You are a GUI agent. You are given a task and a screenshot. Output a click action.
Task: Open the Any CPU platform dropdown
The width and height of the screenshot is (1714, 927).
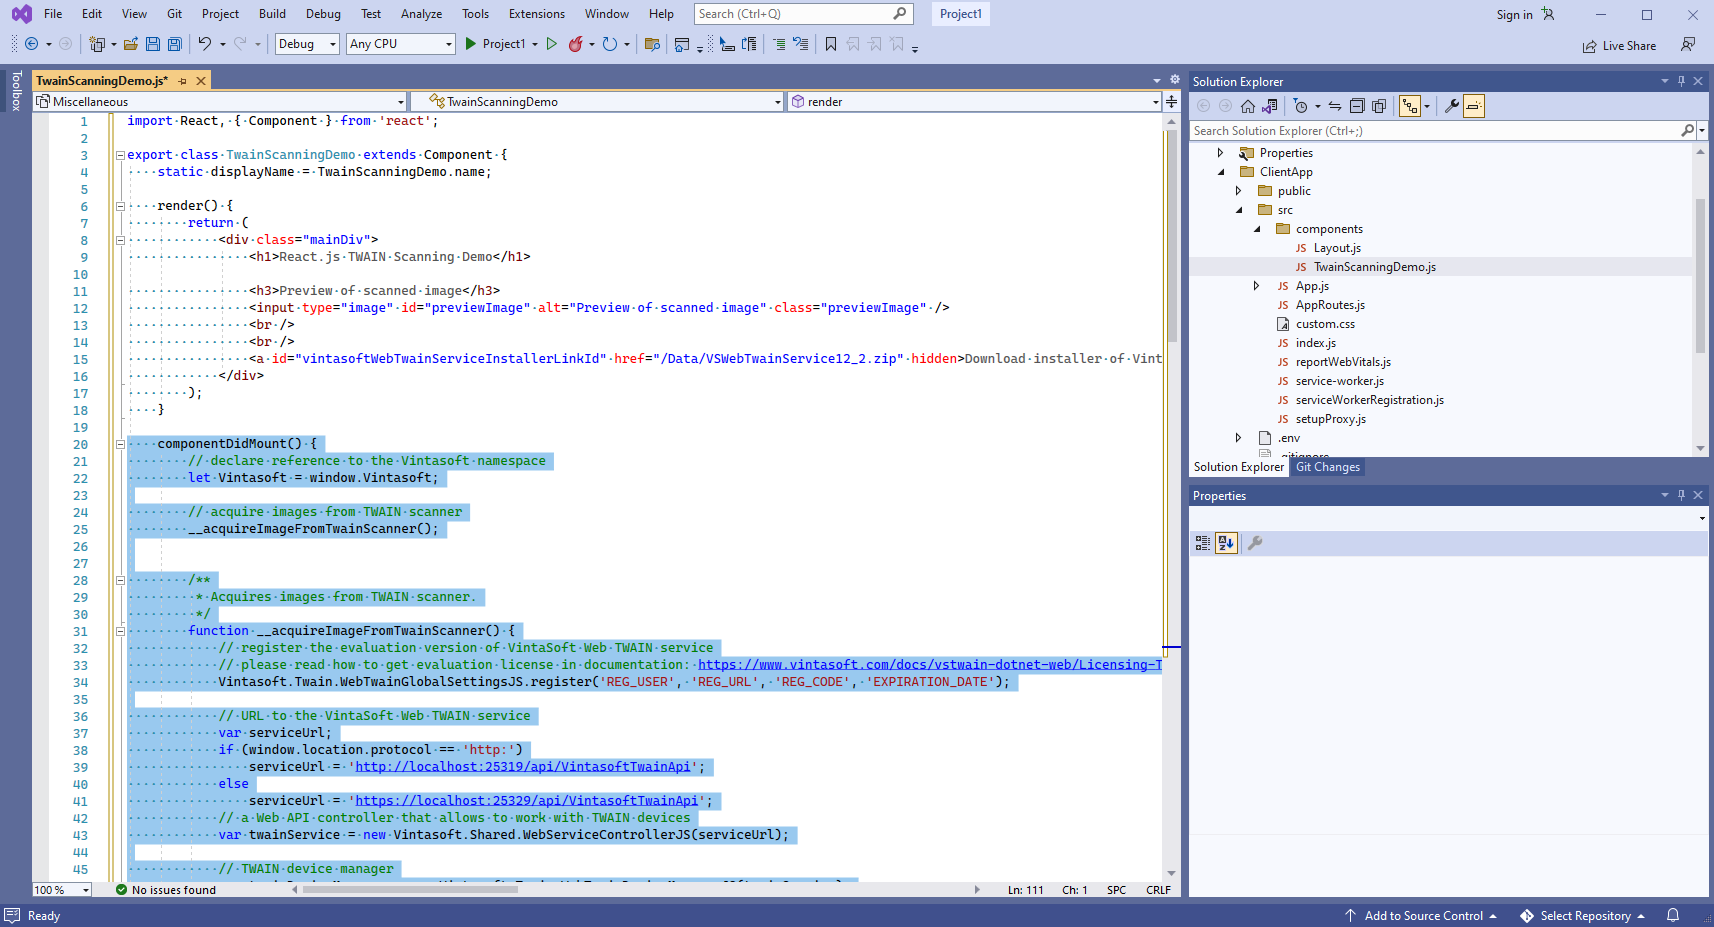pos(401,44)
